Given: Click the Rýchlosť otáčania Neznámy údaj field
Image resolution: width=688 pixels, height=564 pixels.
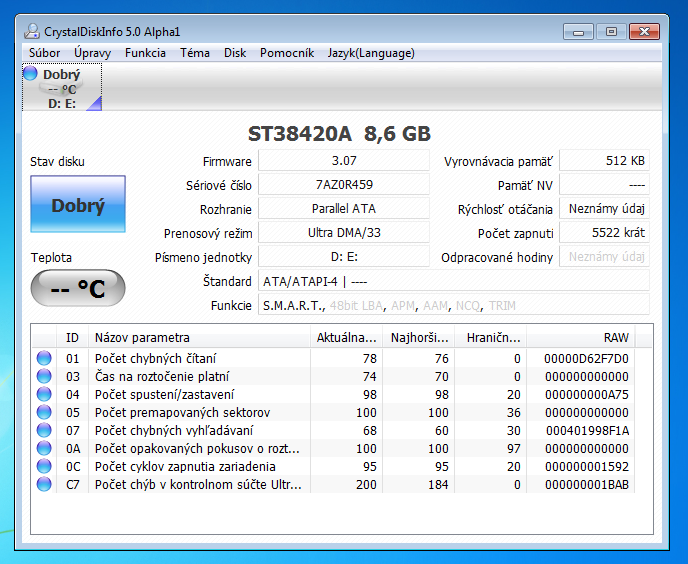Looking at the screenshot, I should tap(604, 208).
